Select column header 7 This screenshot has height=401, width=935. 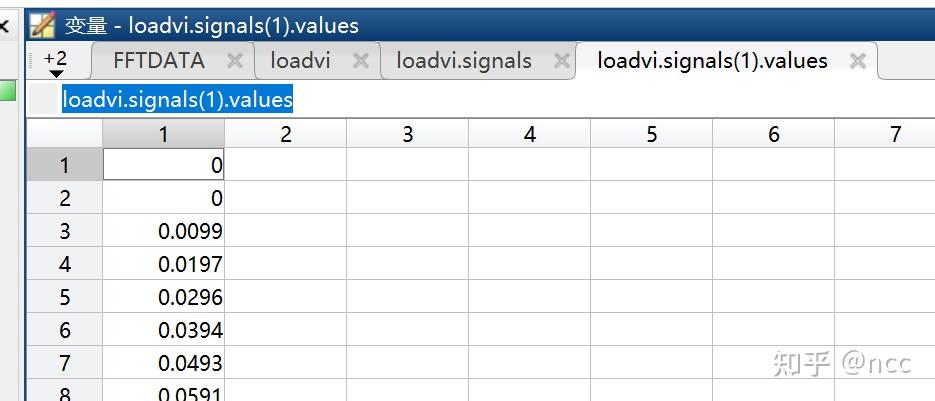[x=895, y=134]
